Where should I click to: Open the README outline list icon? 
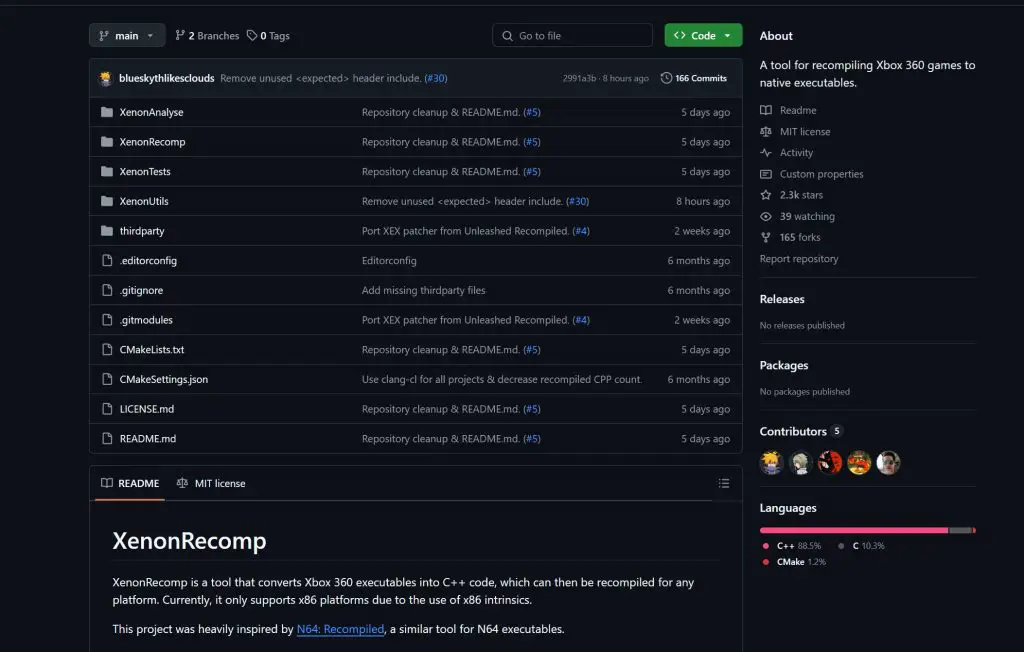(724, 483)
